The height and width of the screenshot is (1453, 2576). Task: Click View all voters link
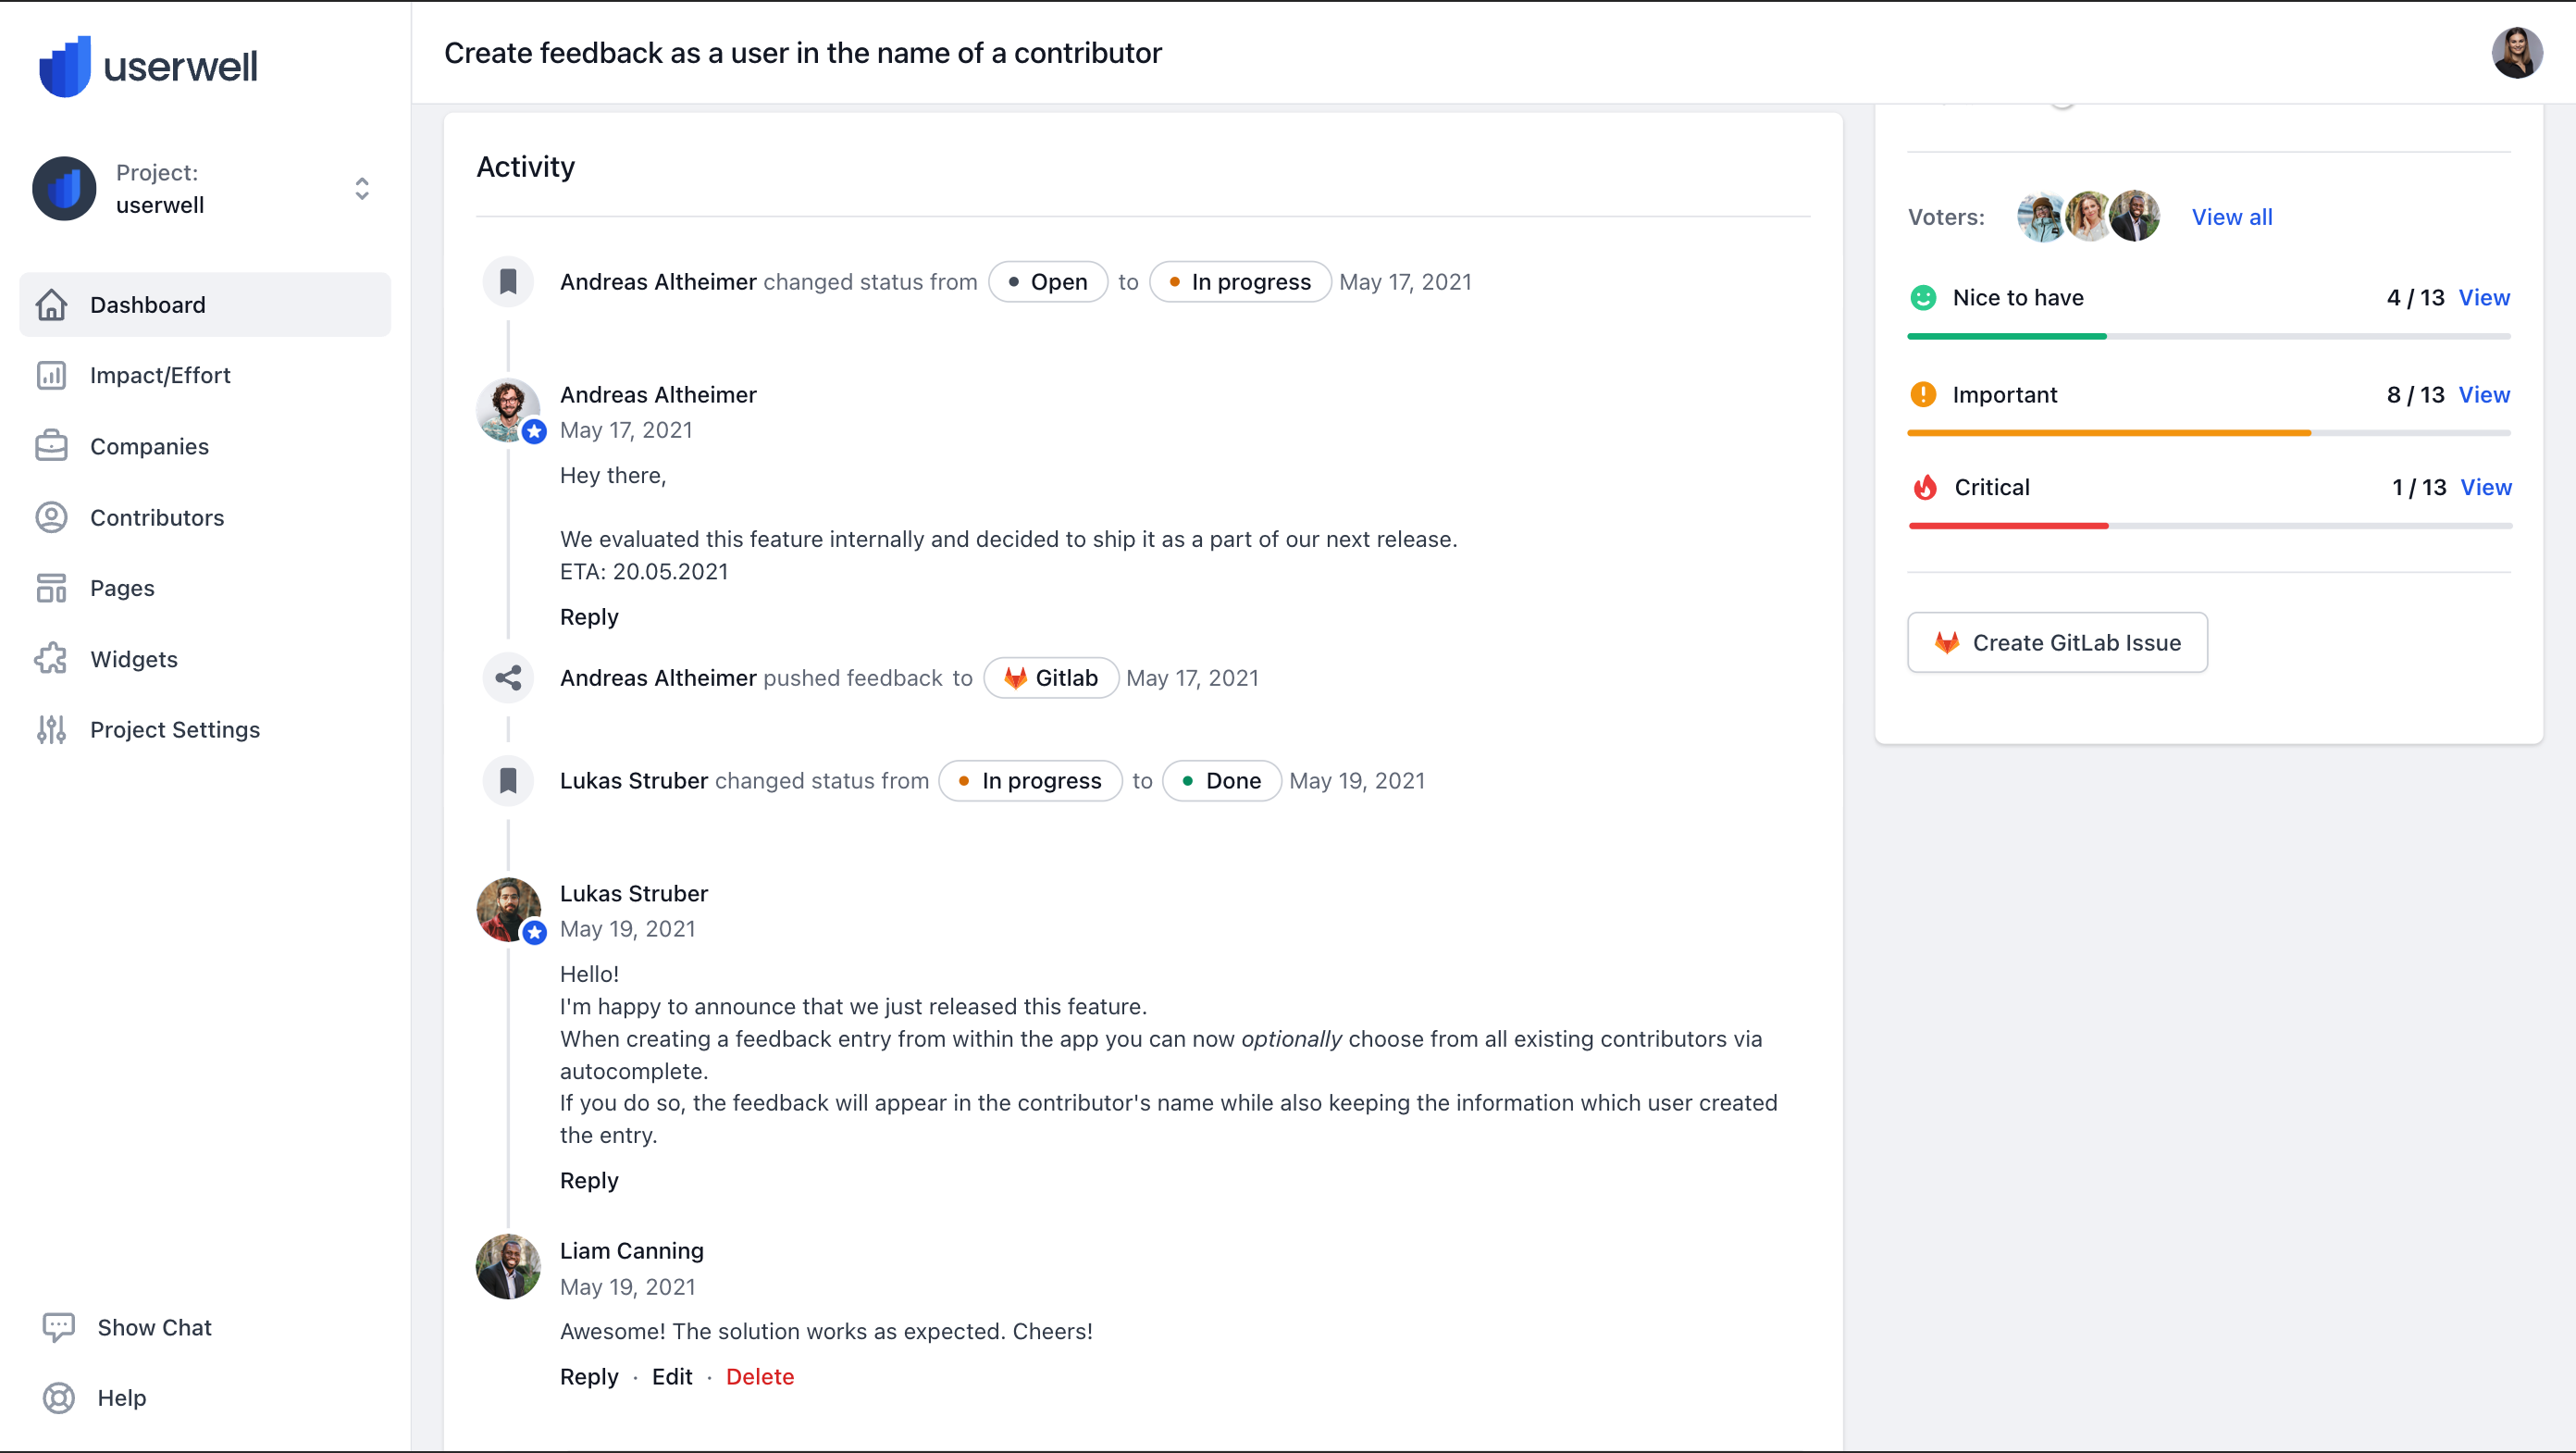2231,217
